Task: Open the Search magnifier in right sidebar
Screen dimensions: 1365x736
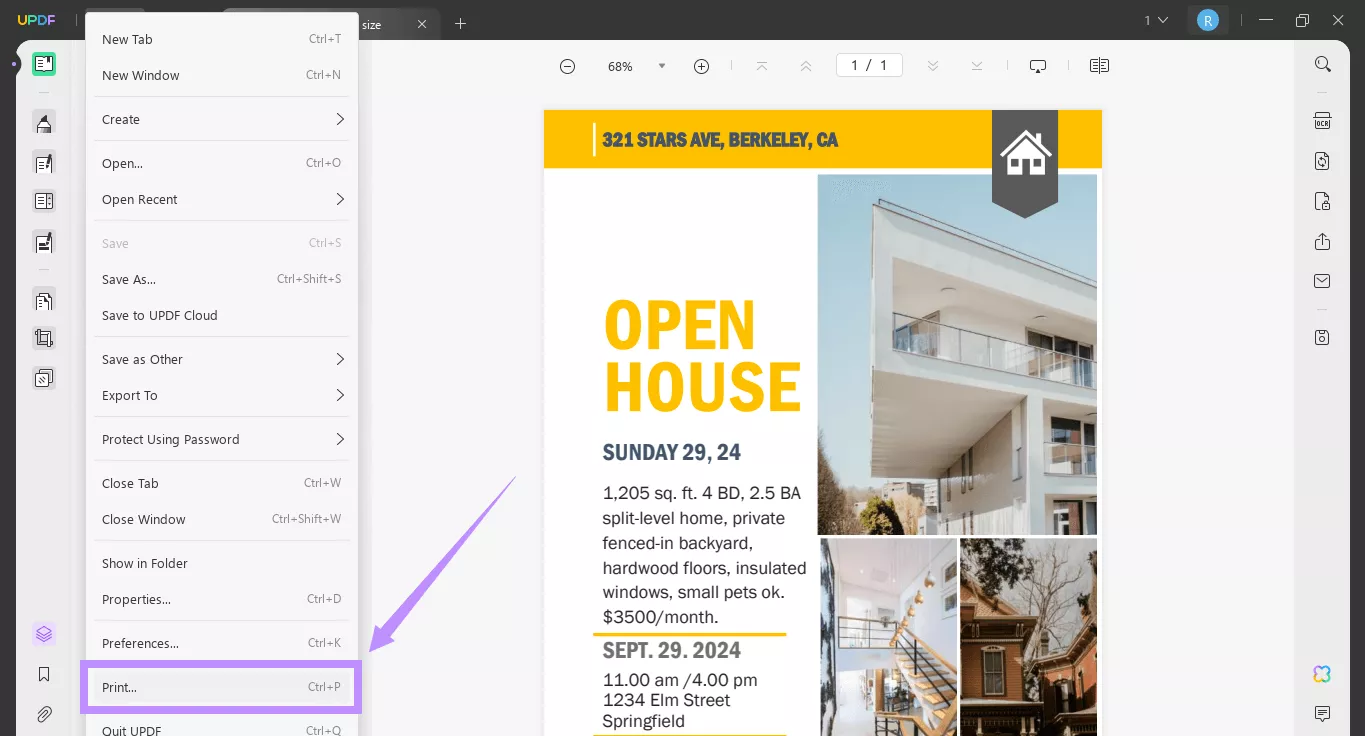Action: pyautogui.click(x=1323, y=64)
